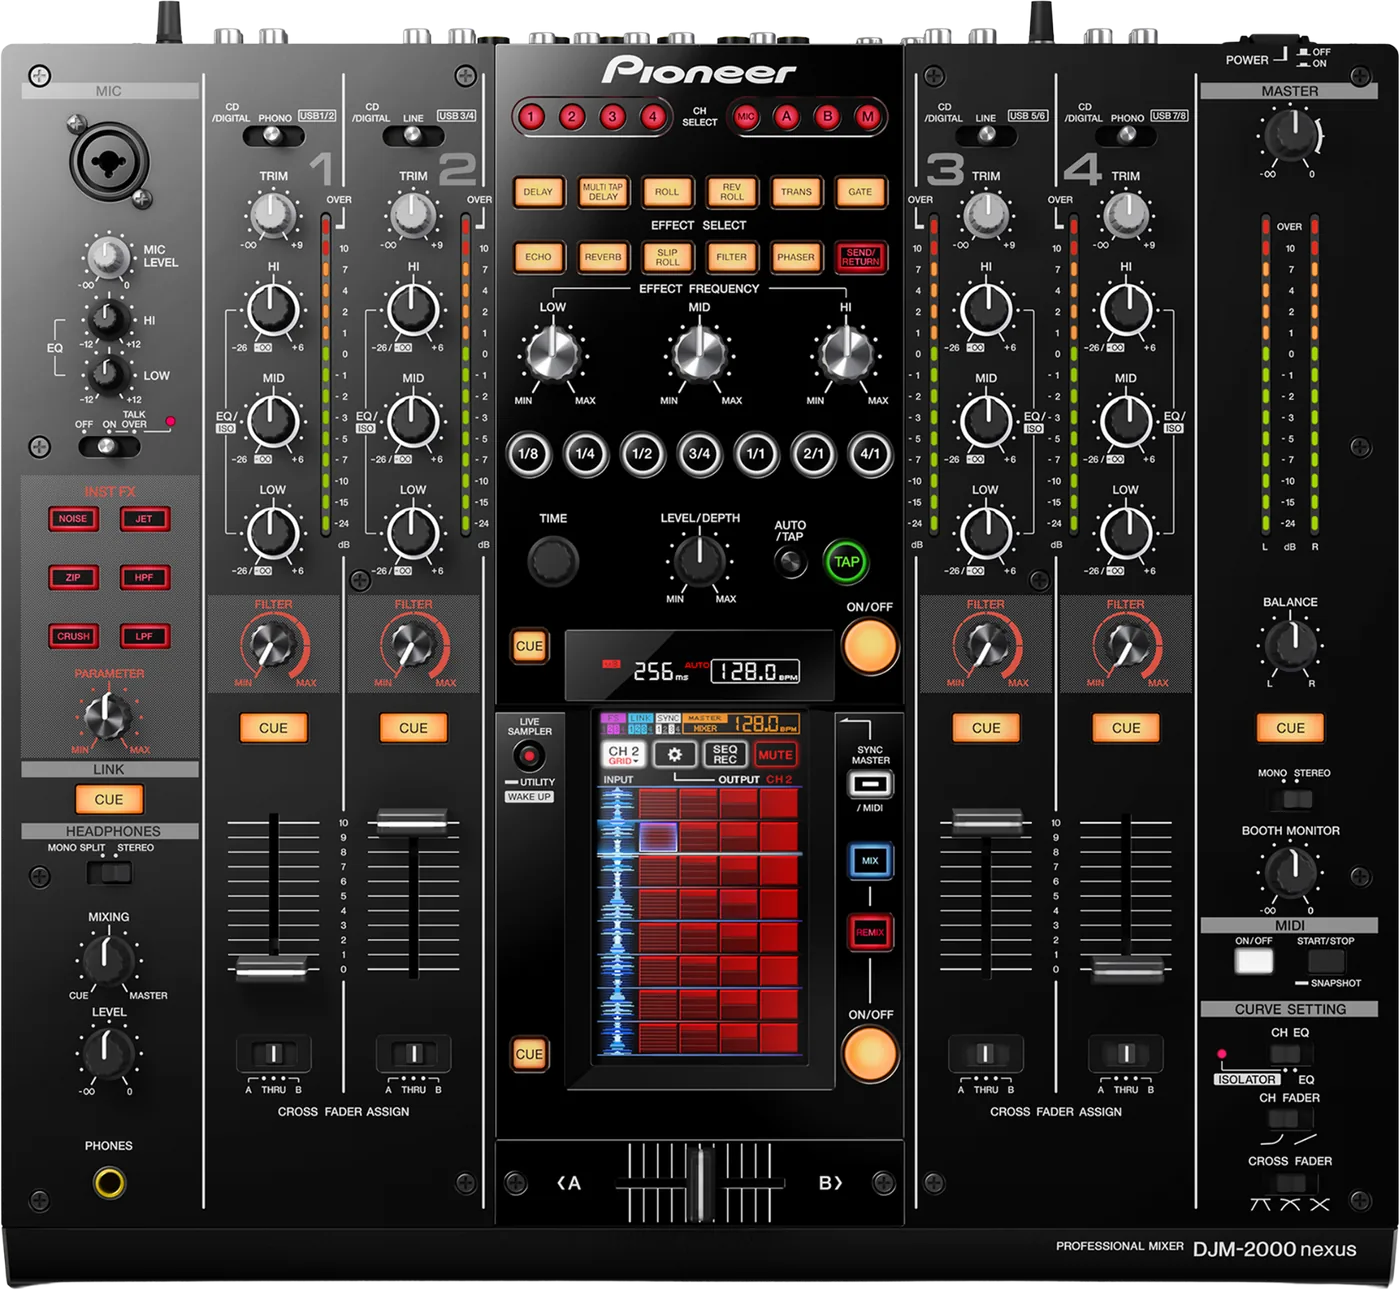Flip channel 1 crossfader assign switch
1400x1290 pixels.
click(x=273, y=1053)
